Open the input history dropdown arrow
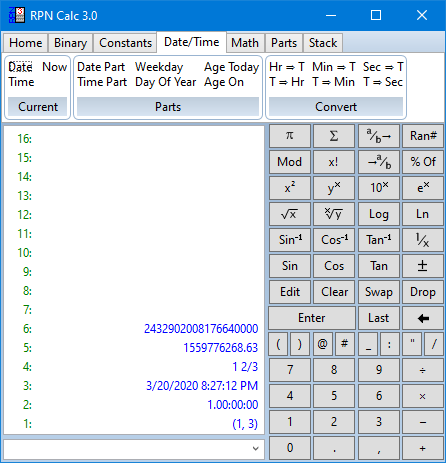Screen dimensions: 446x463 256,448
